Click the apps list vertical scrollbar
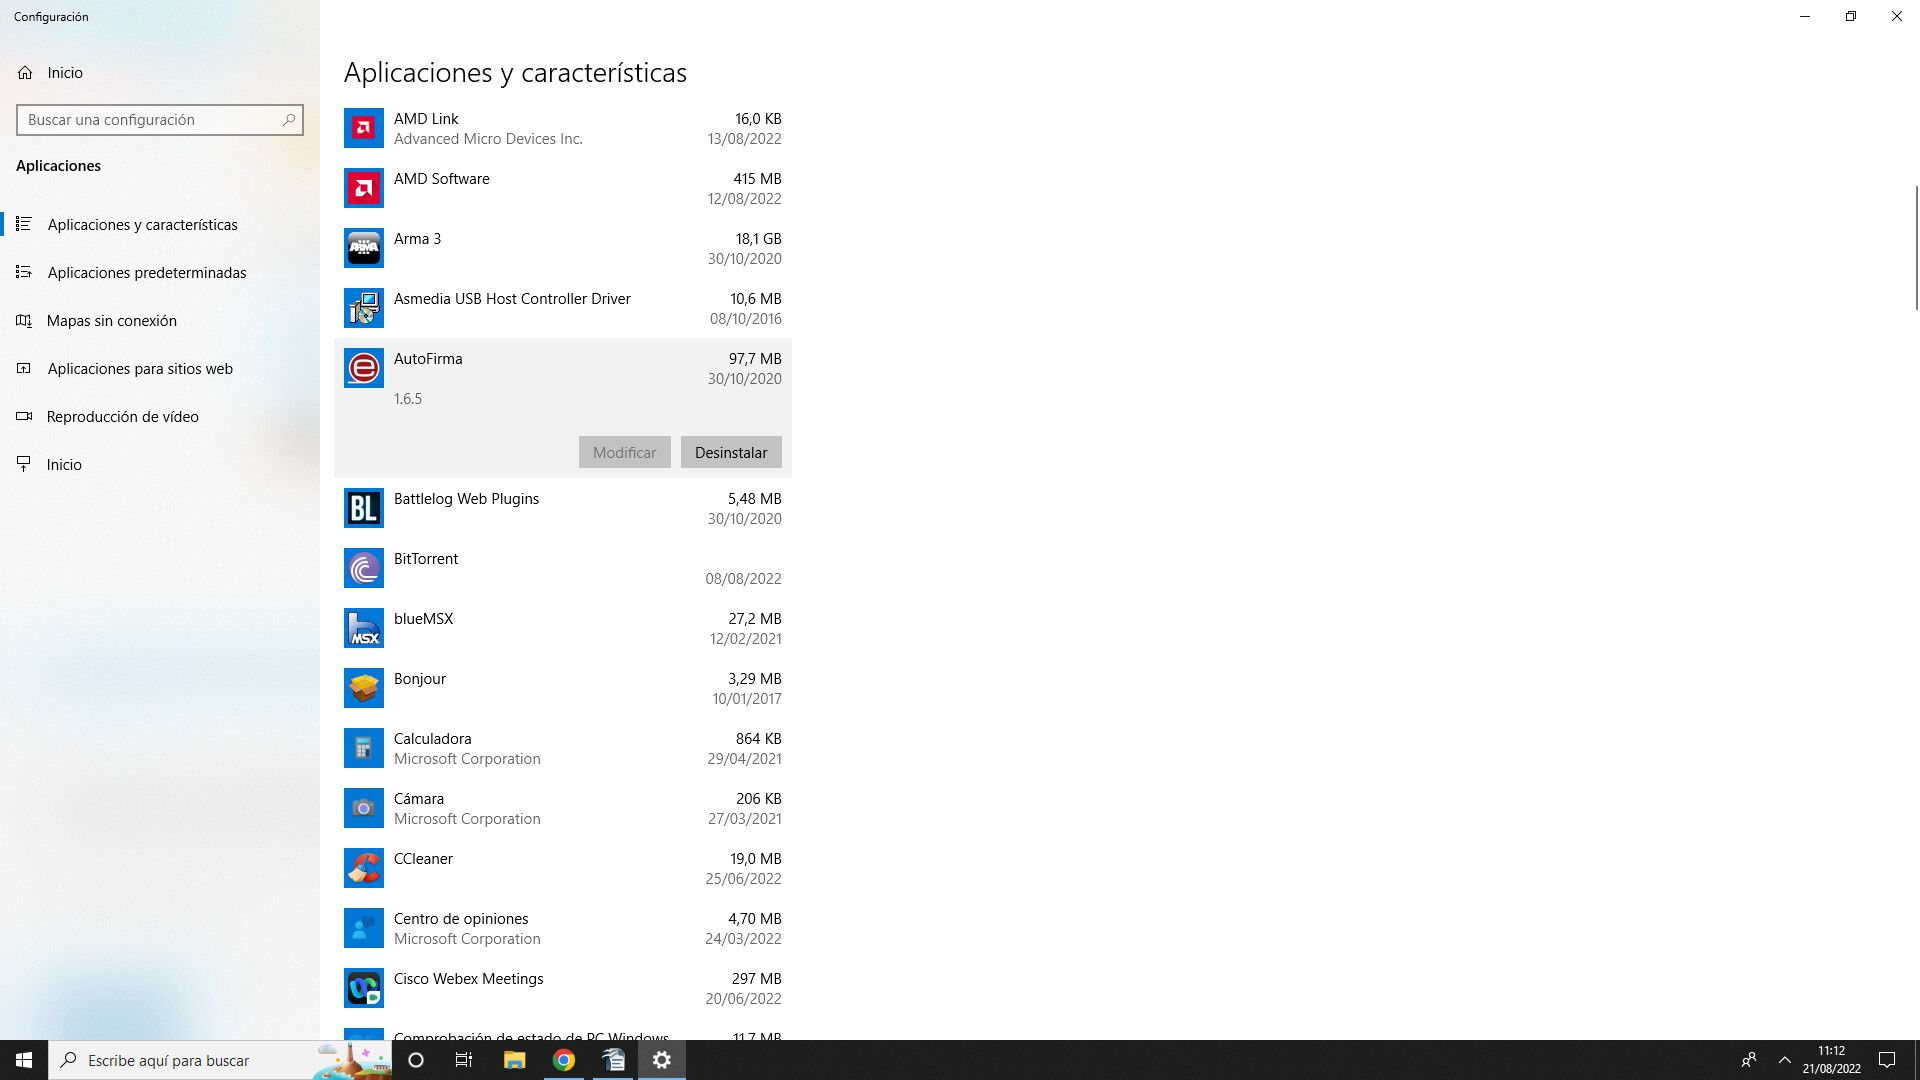 point(1915,250)
